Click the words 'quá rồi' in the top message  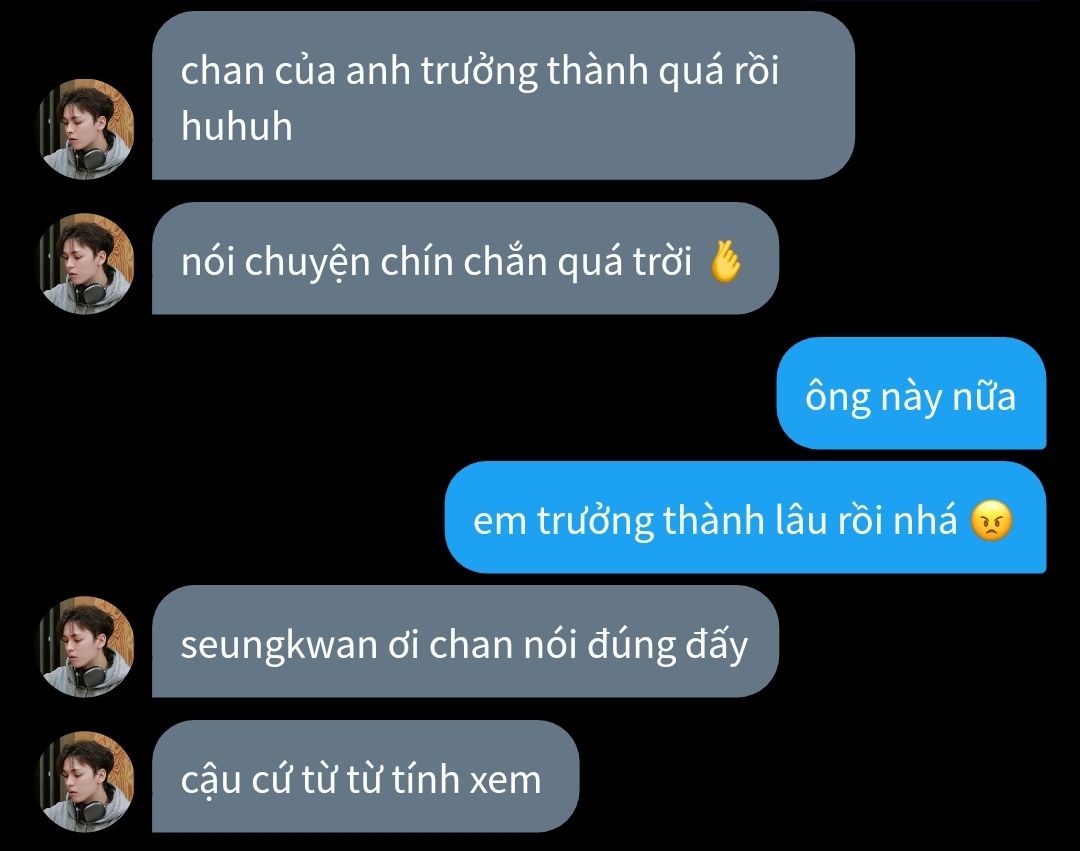(718, 70)
